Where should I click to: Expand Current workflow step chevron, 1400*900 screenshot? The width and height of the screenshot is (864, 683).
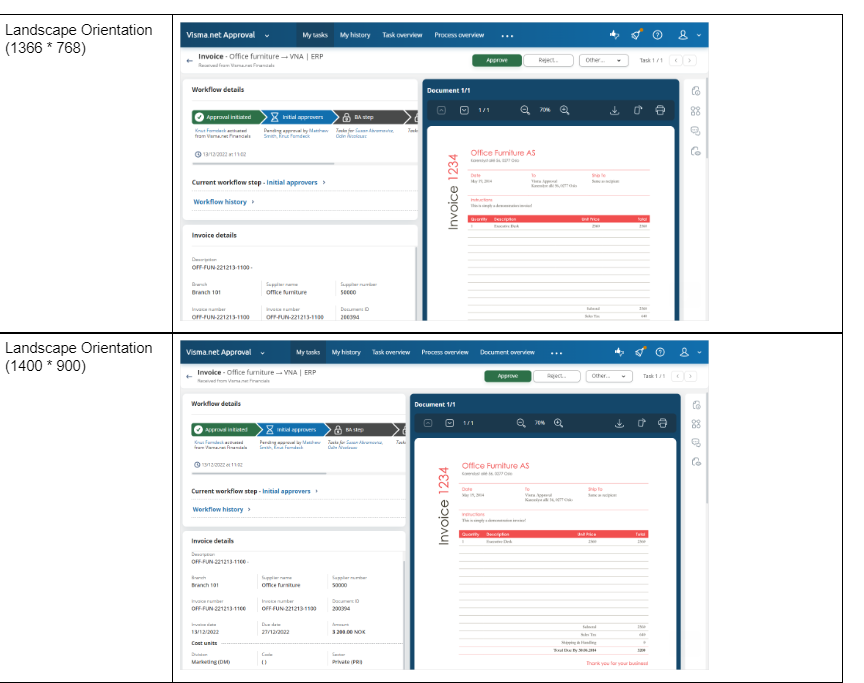(x=317, y=491)
